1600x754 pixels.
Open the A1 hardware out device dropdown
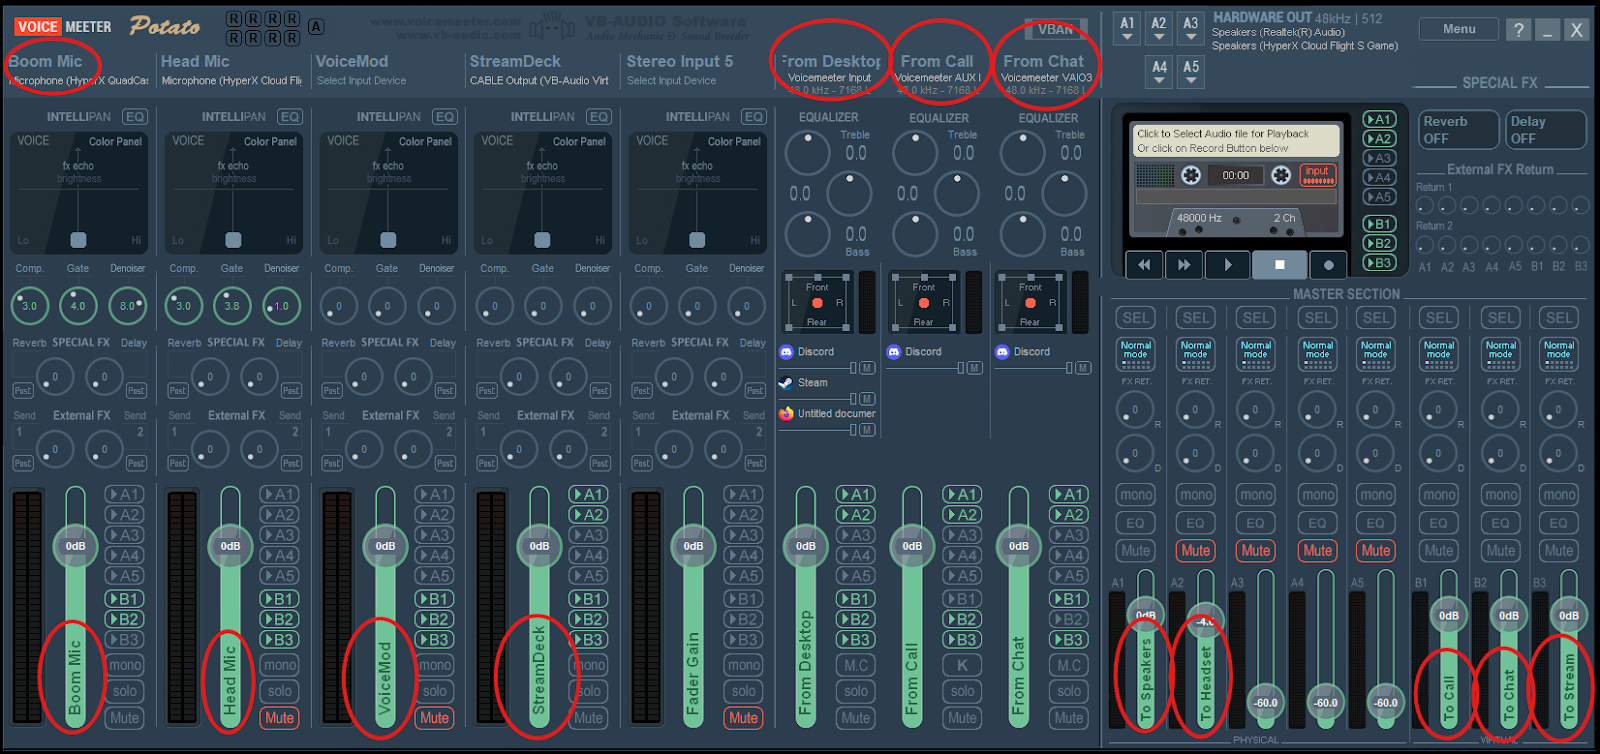1127,28
